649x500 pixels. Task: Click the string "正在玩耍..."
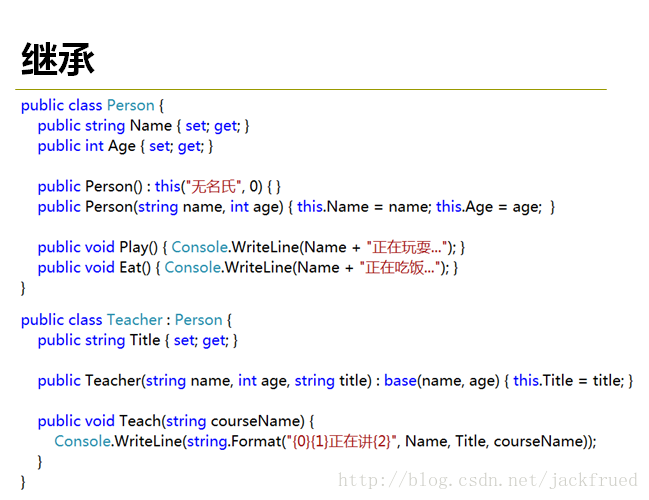coord(407,248)
